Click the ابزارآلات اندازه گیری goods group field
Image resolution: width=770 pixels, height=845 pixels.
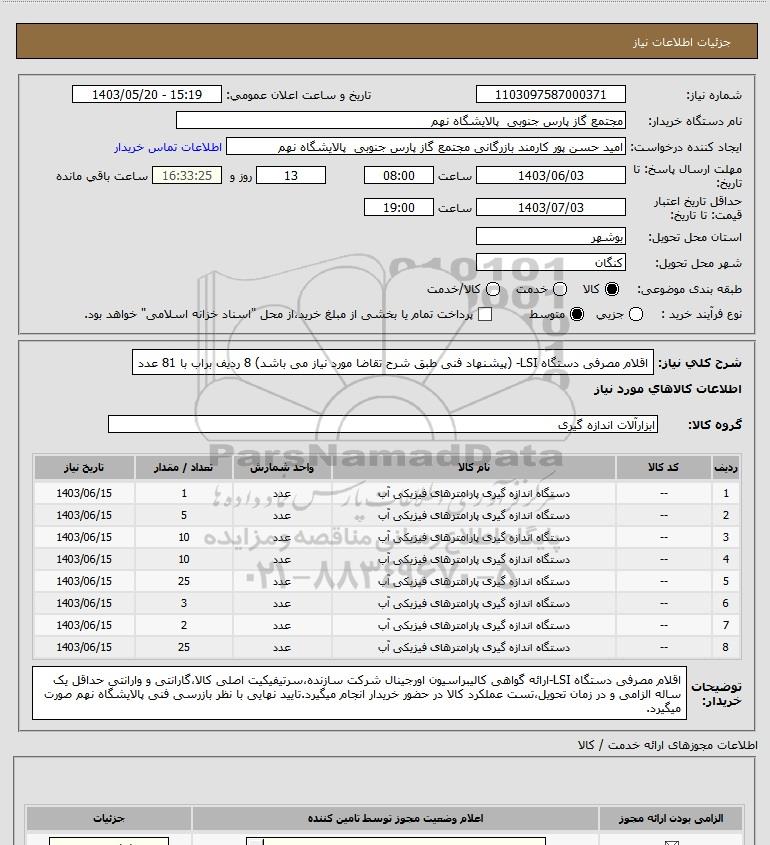pos(383,425)
